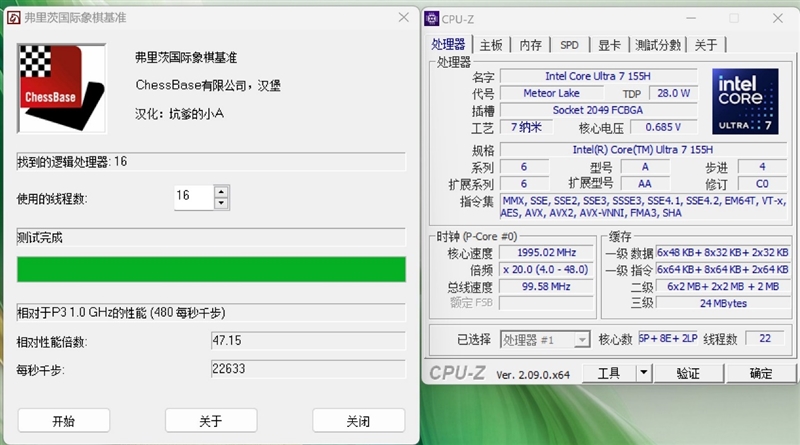Click the kilonodes per second value 22633

(x=308, y=368)
